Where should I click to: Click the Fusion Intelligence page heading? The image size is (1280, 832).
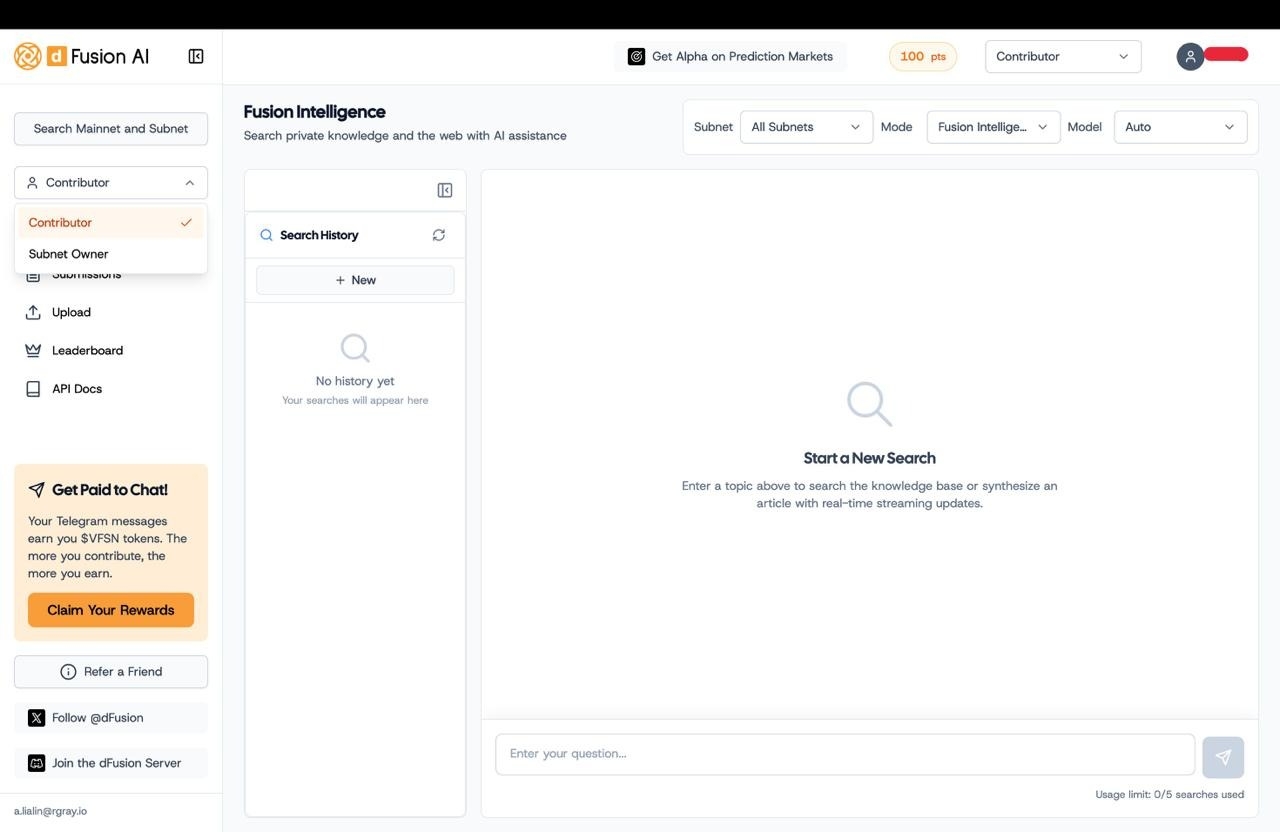pos(315,111)
